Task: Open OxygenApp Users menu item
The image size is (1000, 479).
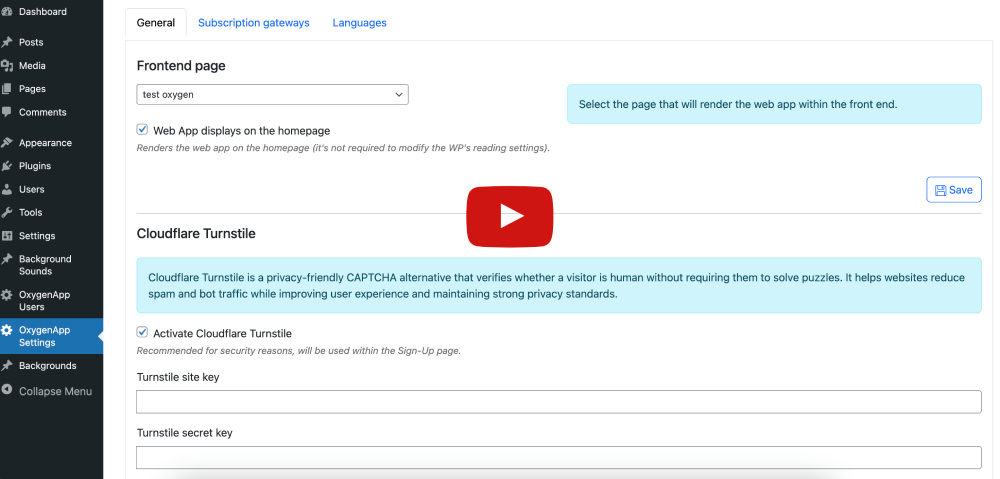Action: pyautogui.click(x=45, y=301)
